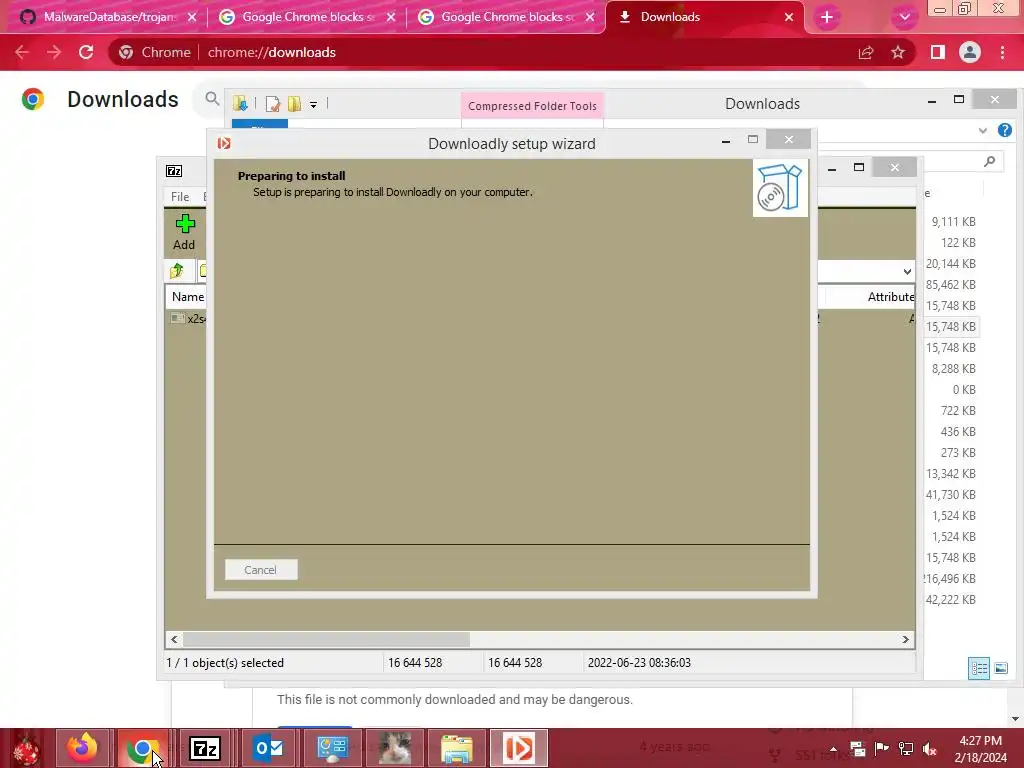Image resolution: width=1024 pixels, height=768 pixels.
Task: Select the 85,462 KB file size entry
Action: tap(951, 285)
